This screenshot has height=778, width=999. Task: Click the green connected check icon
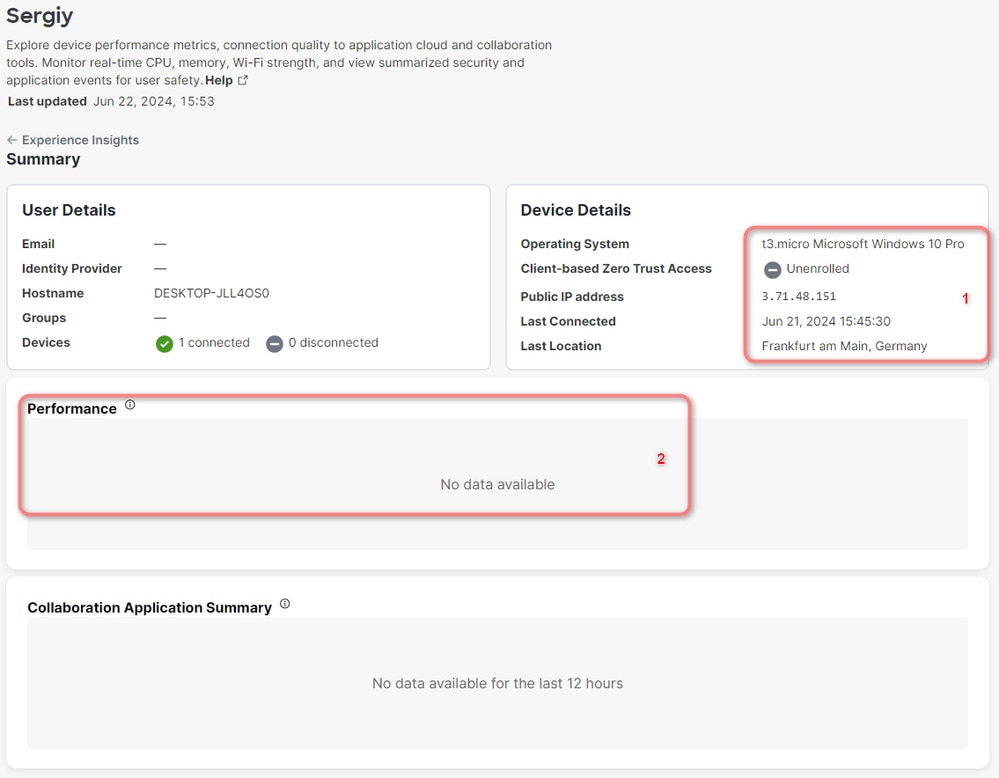click(x=164, y=344)
